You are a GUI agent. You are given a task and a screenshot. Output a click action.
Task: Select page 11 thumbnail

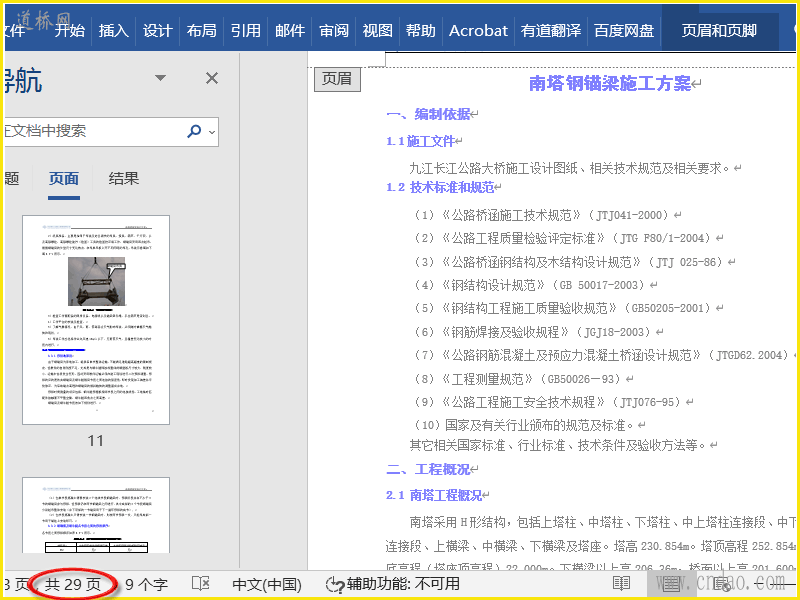(96, 320)
